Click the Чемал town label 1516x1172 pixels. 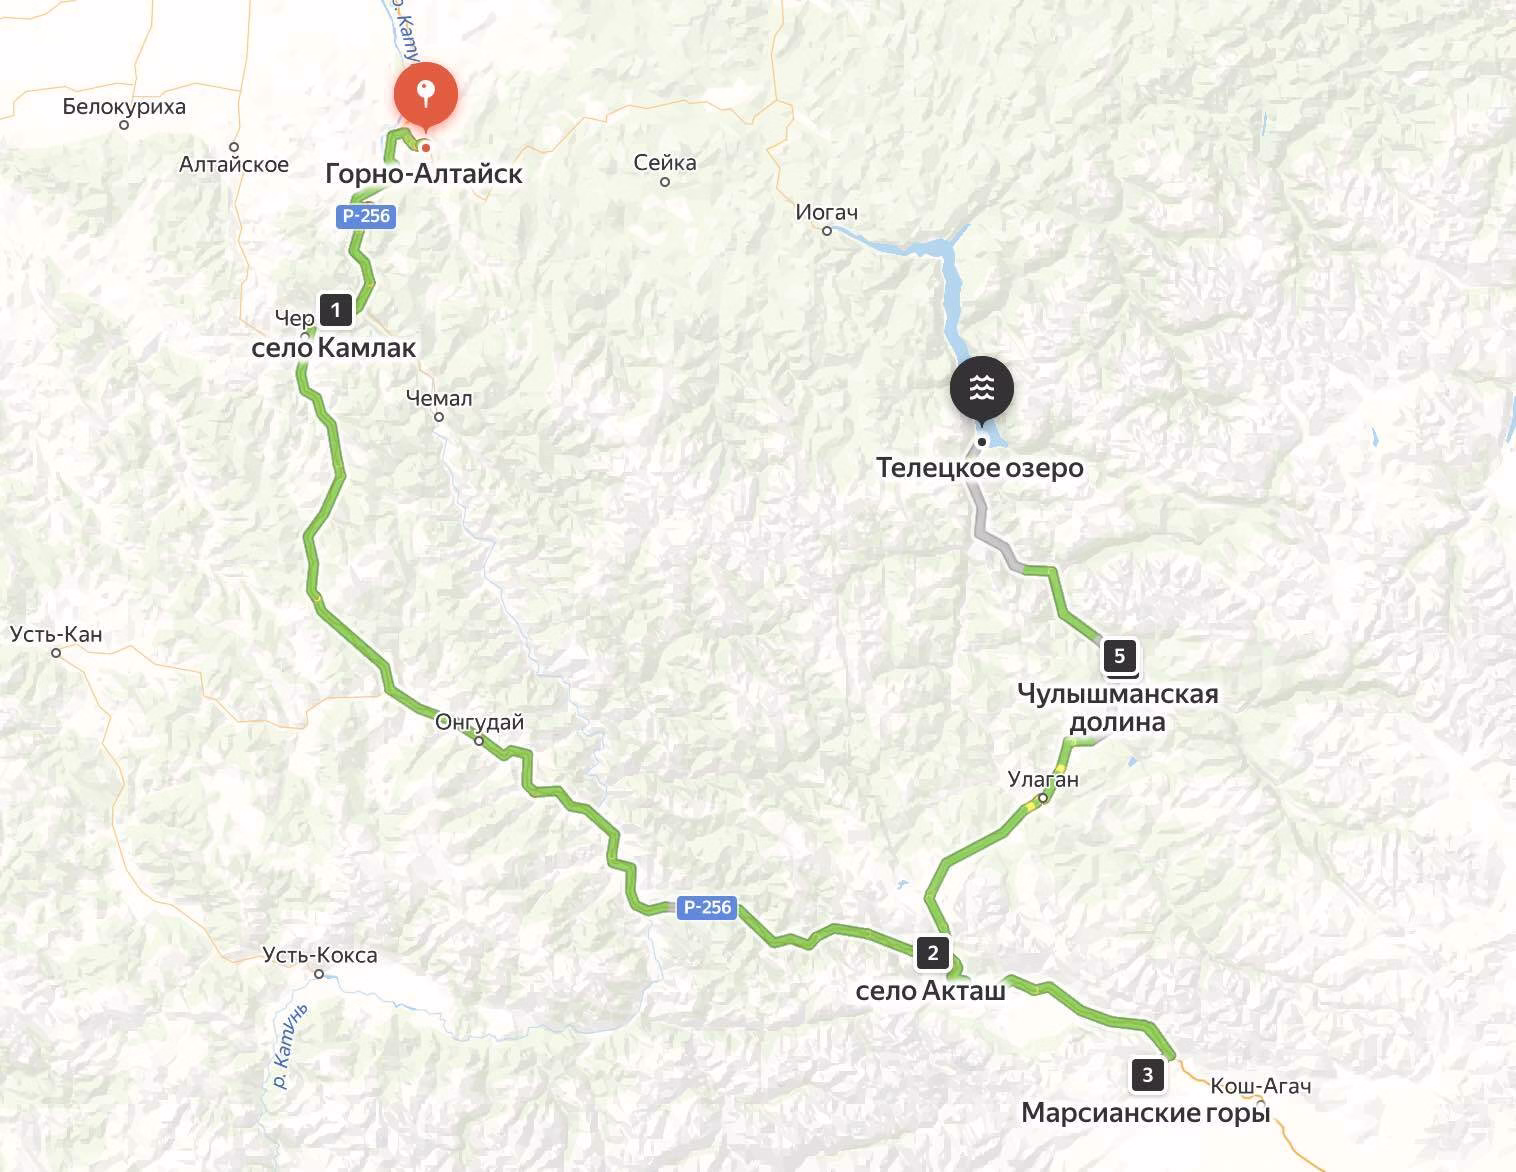click(439, 398)
